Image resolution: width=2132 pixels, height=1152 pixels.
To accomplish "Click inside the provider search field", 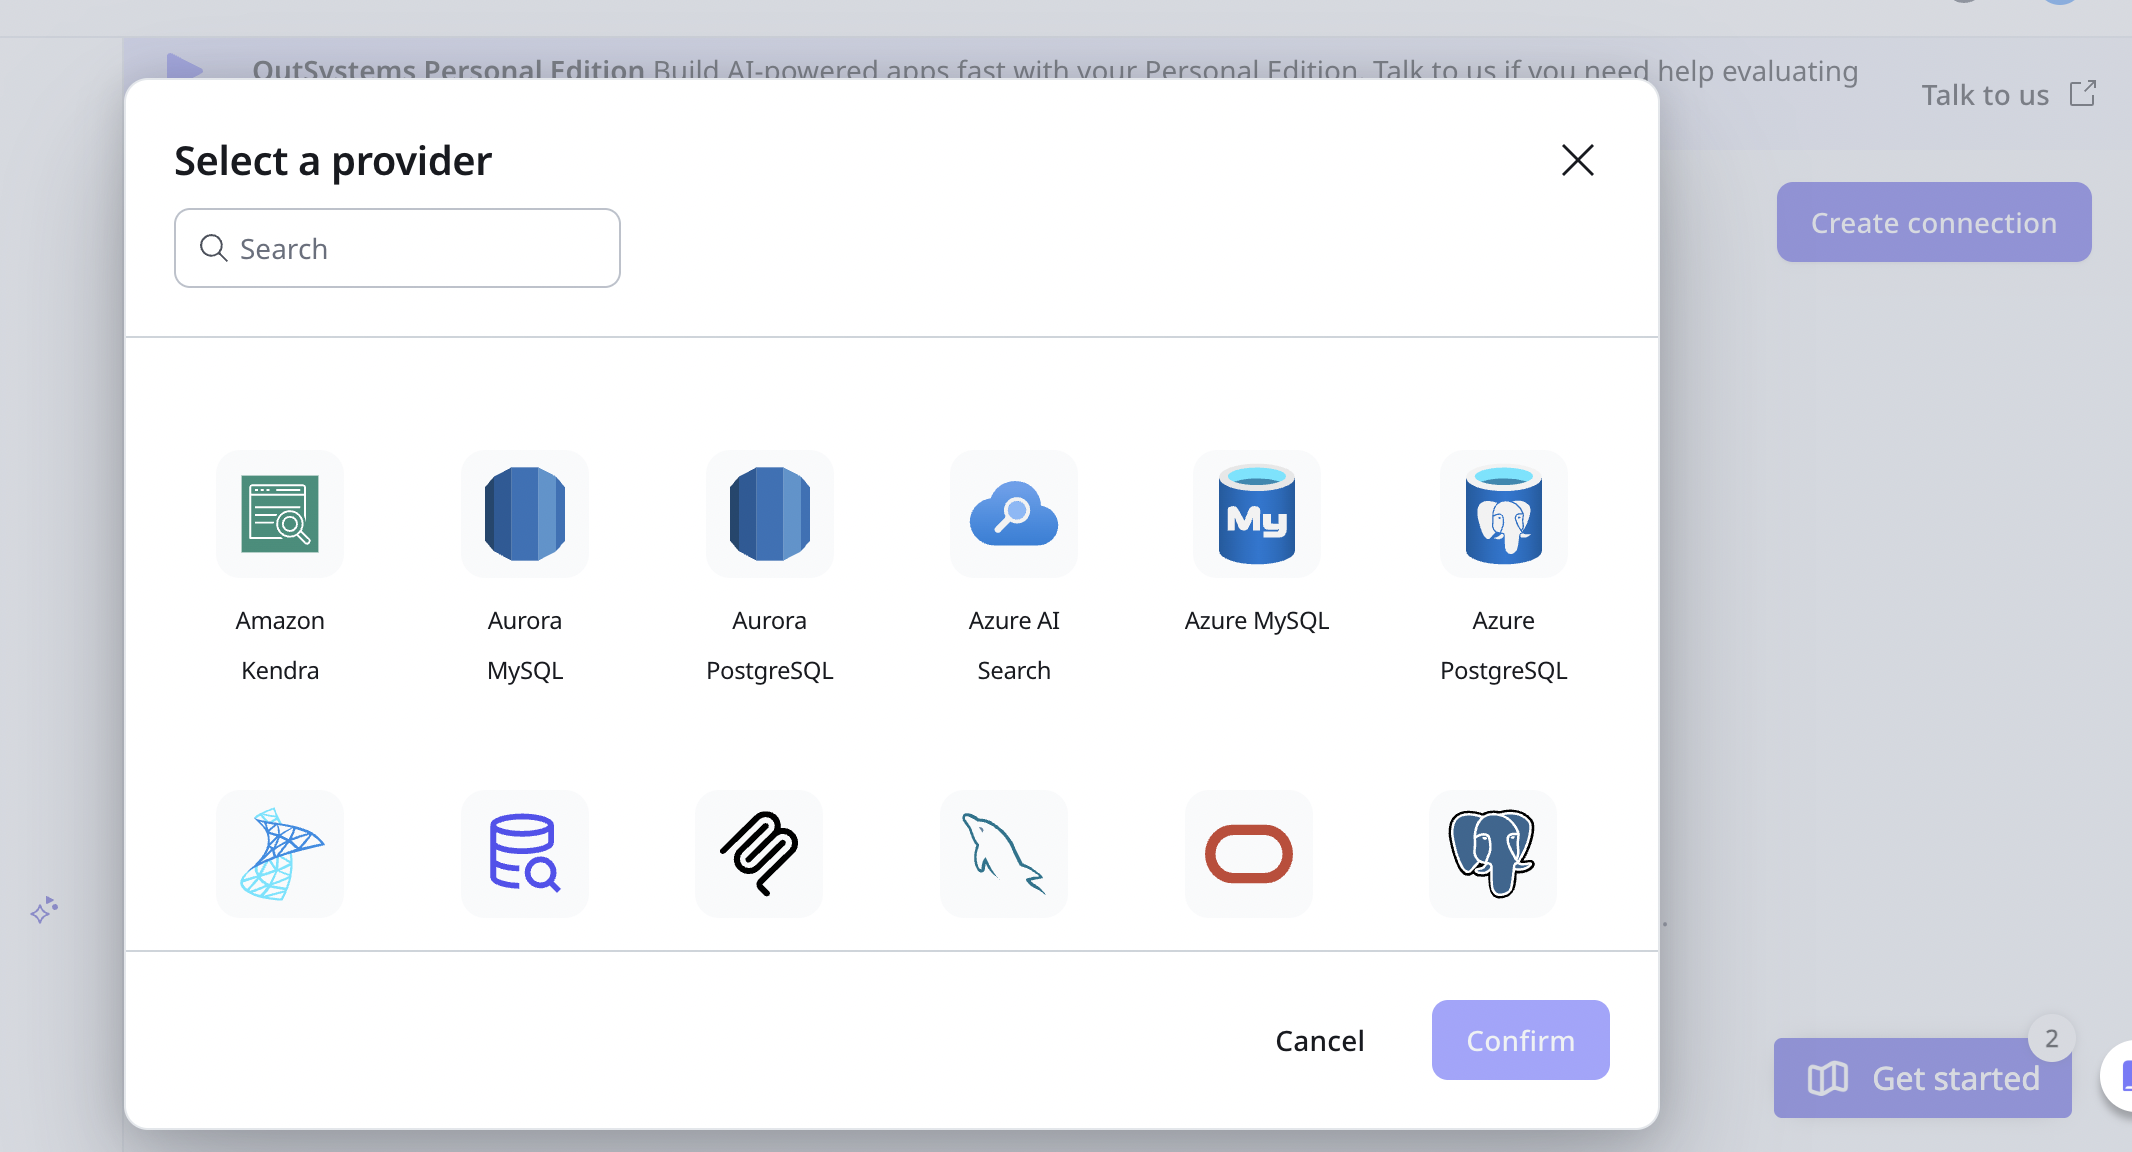I will [x=397, y=248].
